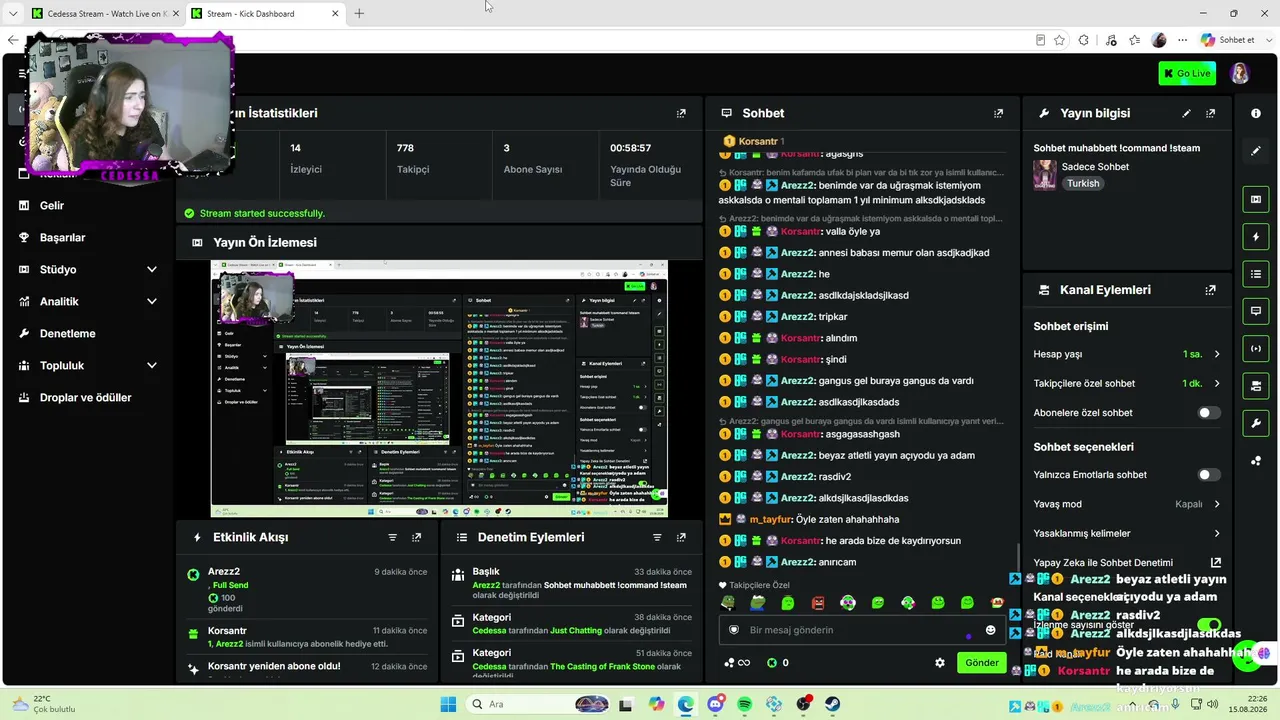
Task: Open the channel actions toolbar icon
Action: point(1256,385)
